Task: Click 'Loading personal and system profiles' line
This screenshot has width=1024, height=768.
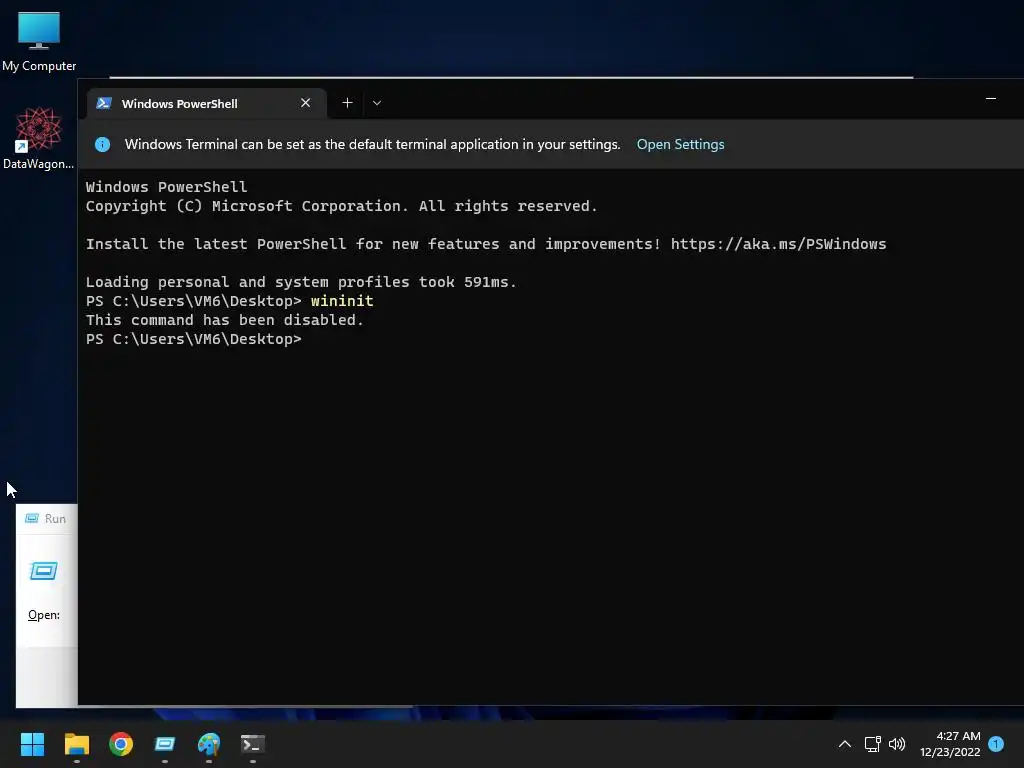Action: coord(301,282)
